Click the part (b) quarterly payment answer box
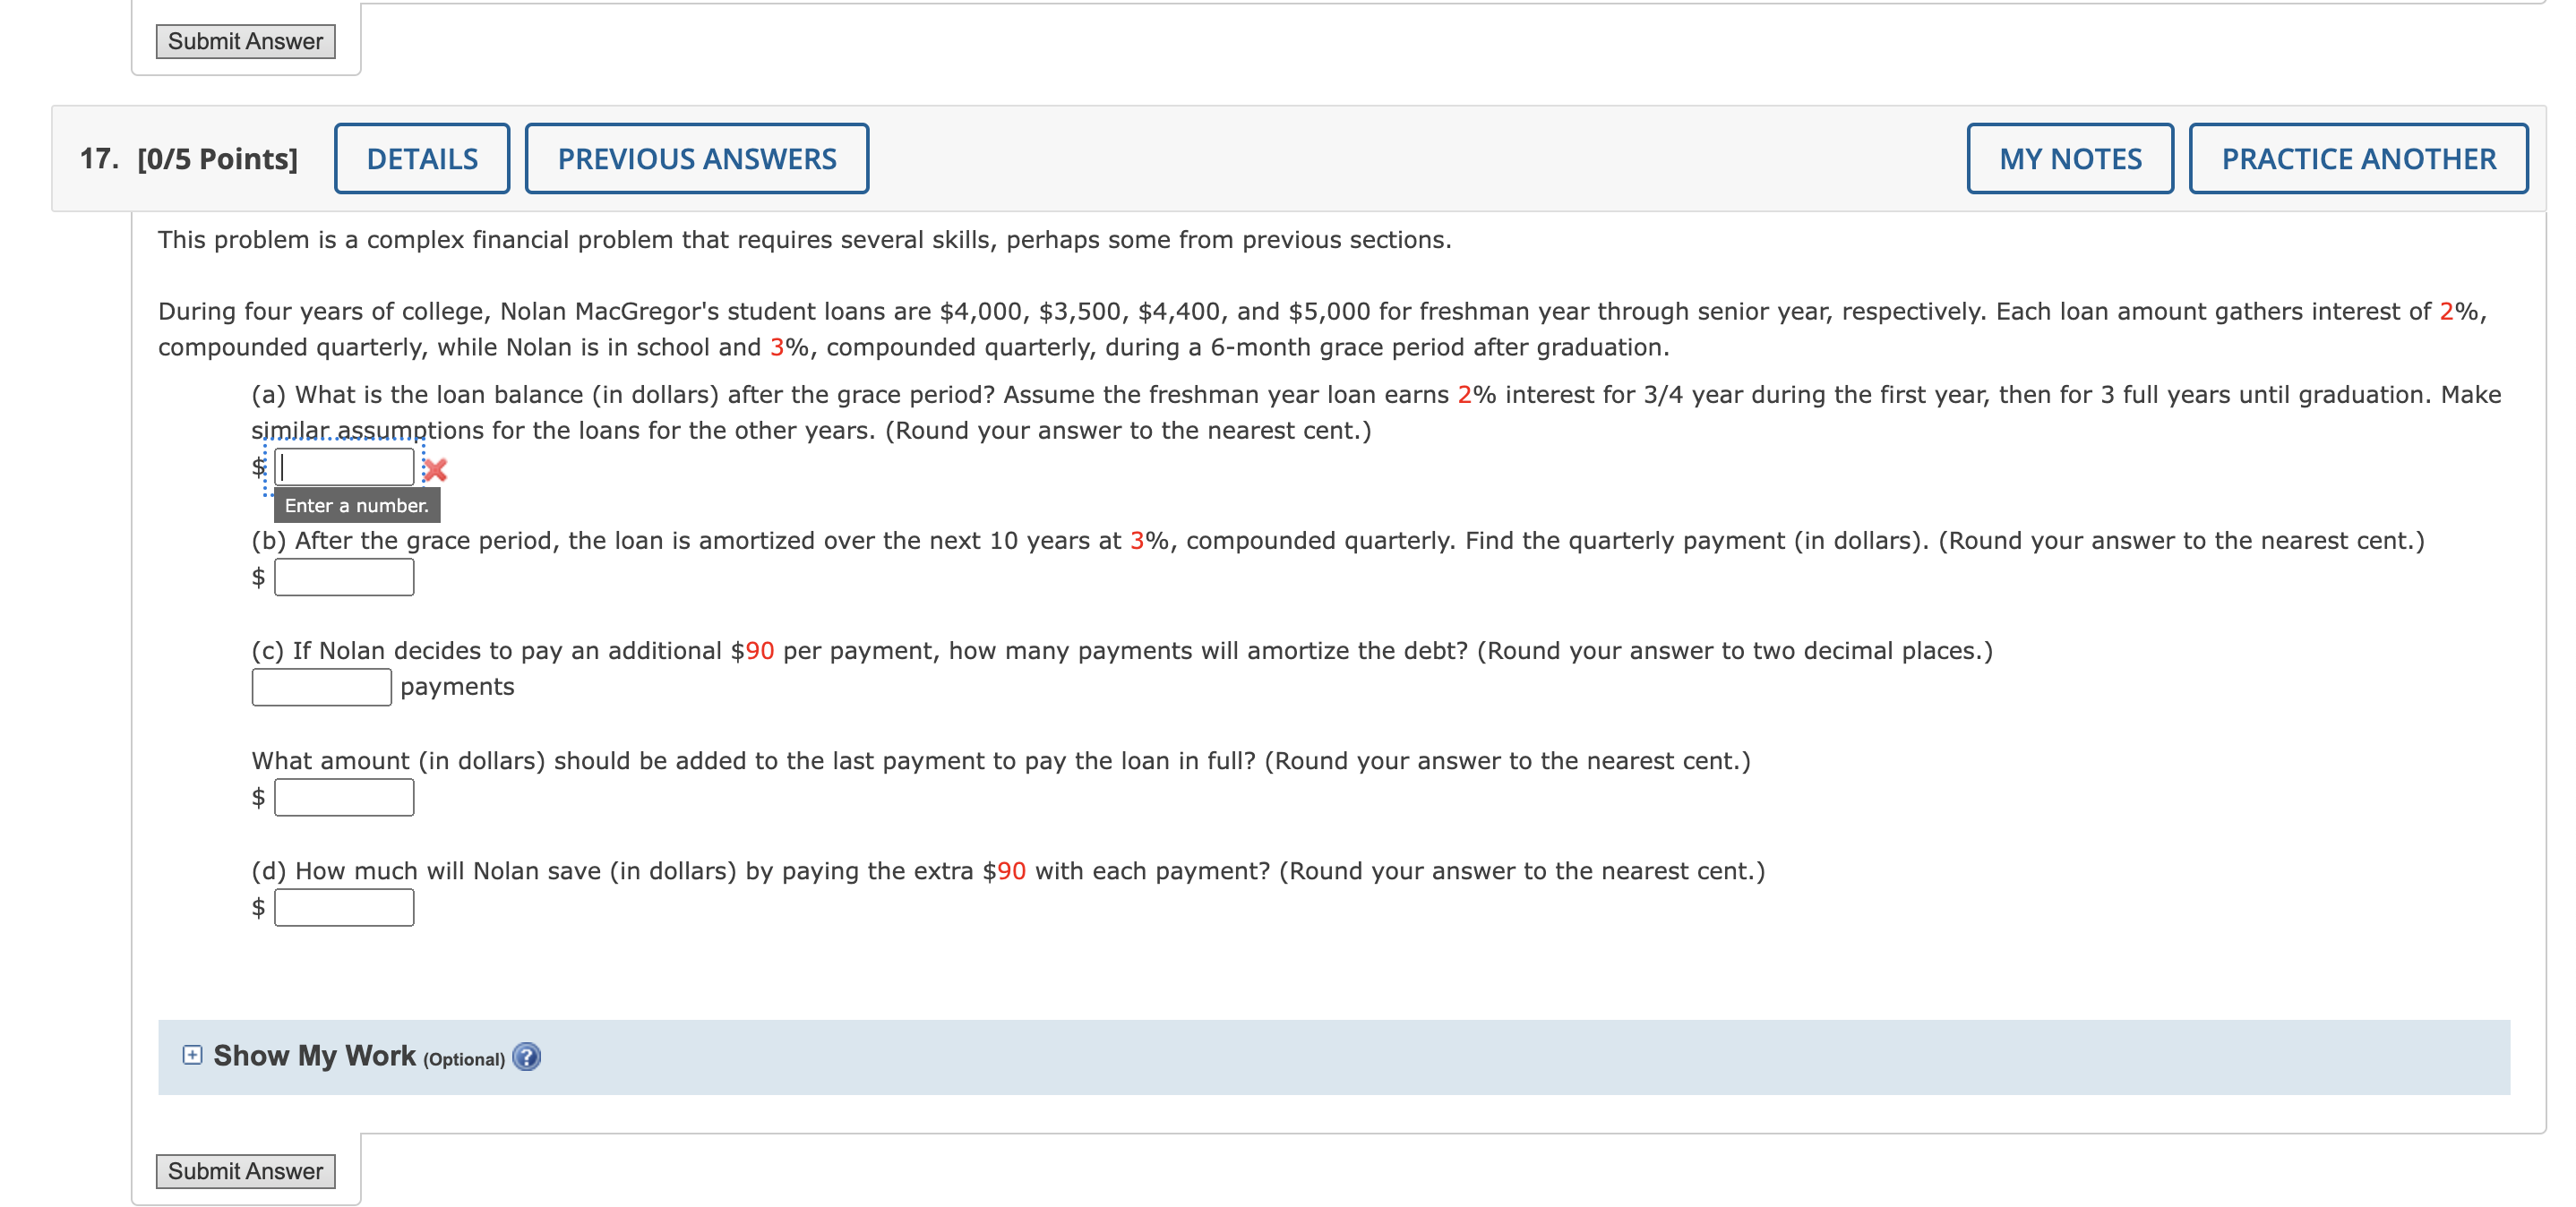Screen dimensions: 2576x1207 point(343,577)
